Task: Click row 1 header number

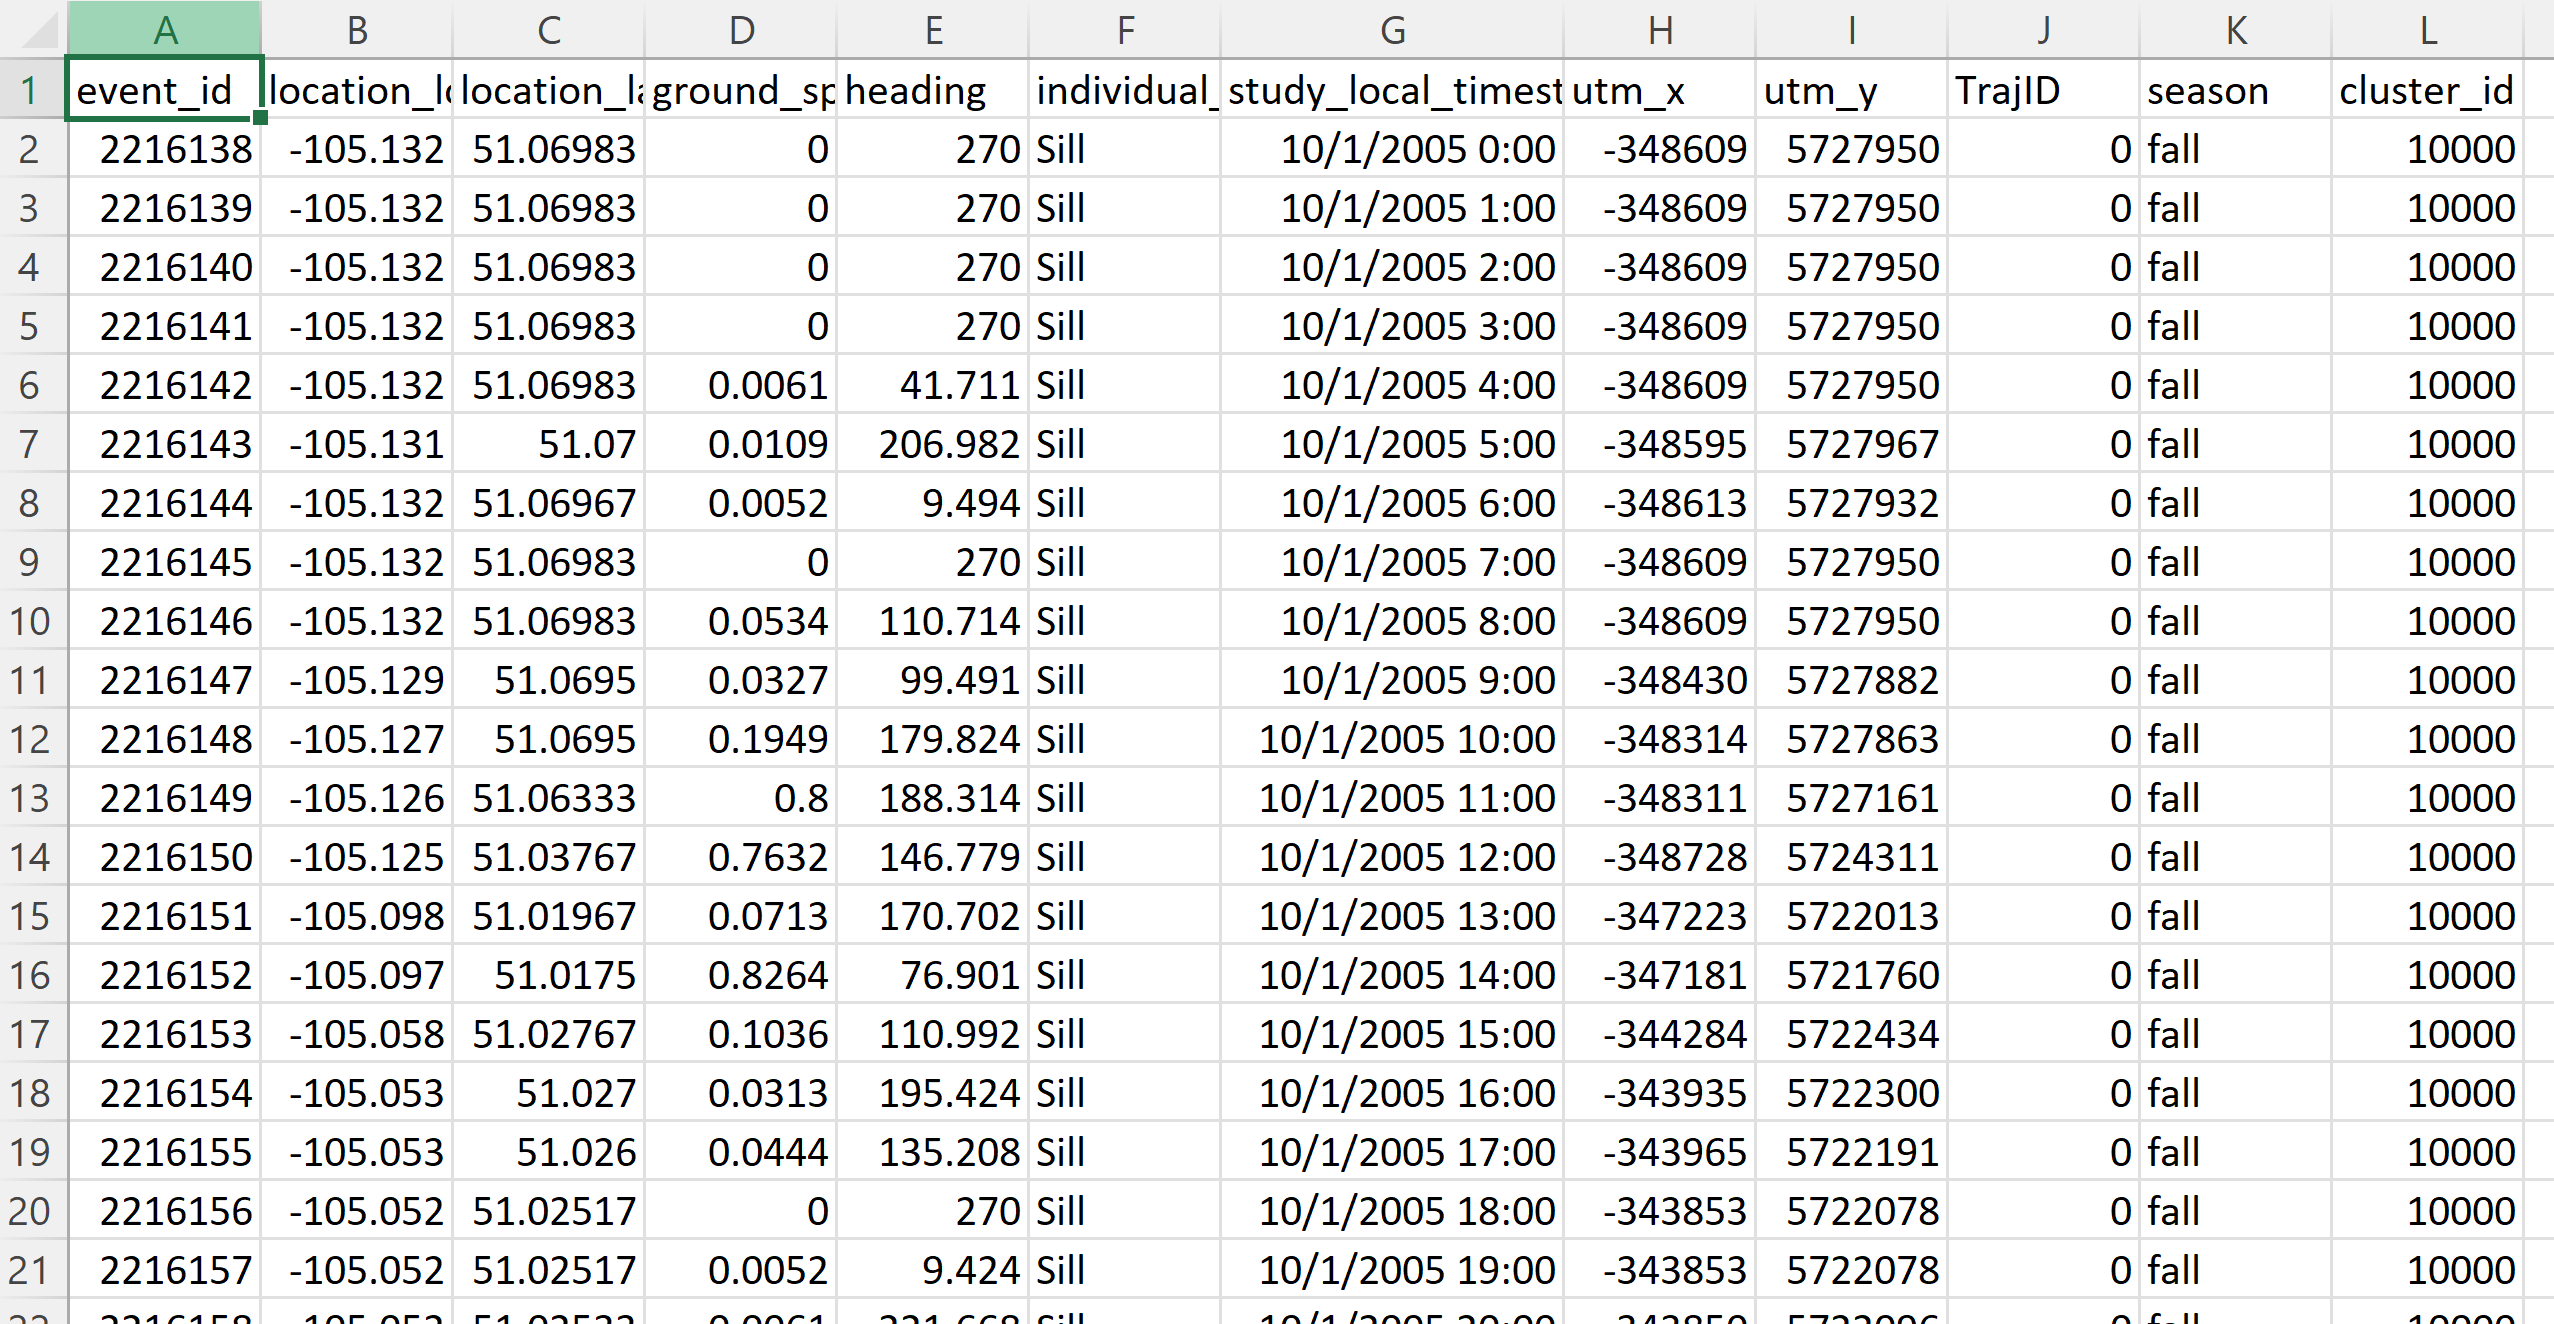Action: [x=30, y=90]
